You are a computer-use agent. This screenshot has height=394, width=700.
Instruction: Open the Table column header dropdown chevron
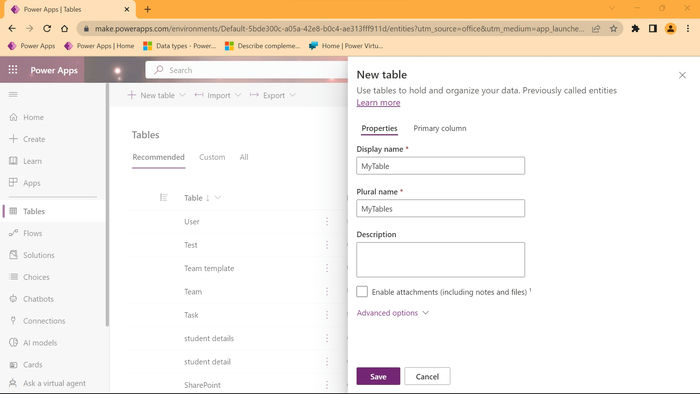tap(218, 197)
